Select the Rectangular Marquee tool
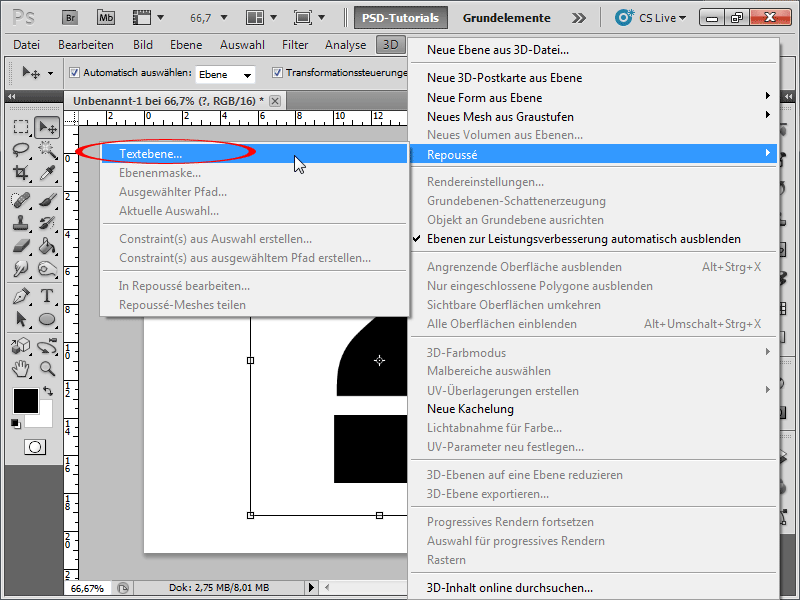The width and height of the screenshot is (800, 600). click(21, 127)
